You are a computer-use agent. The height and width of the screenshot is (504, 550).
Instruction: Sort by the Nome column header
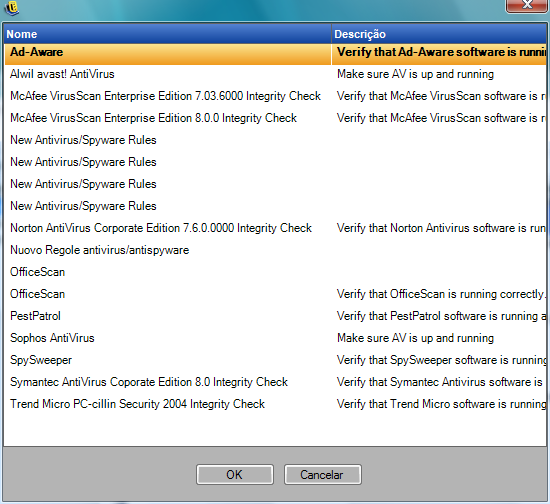168,34
